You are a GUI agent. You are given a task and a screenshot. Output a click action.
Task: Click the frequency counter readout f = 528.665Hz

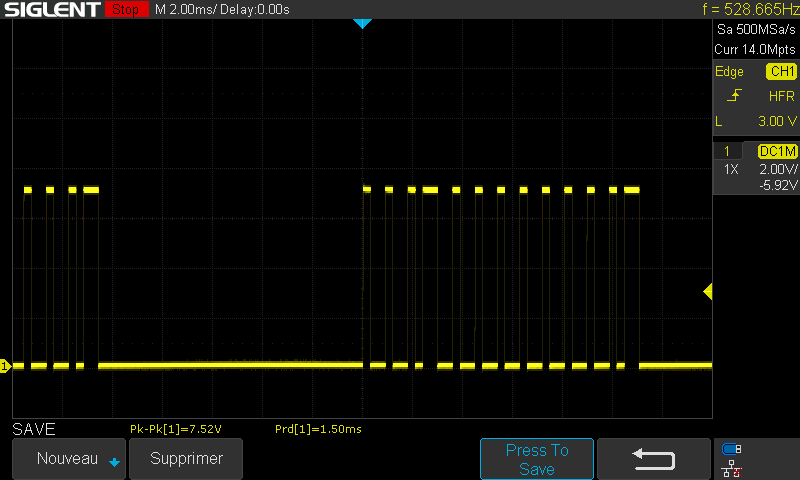(x=751, y=9)
